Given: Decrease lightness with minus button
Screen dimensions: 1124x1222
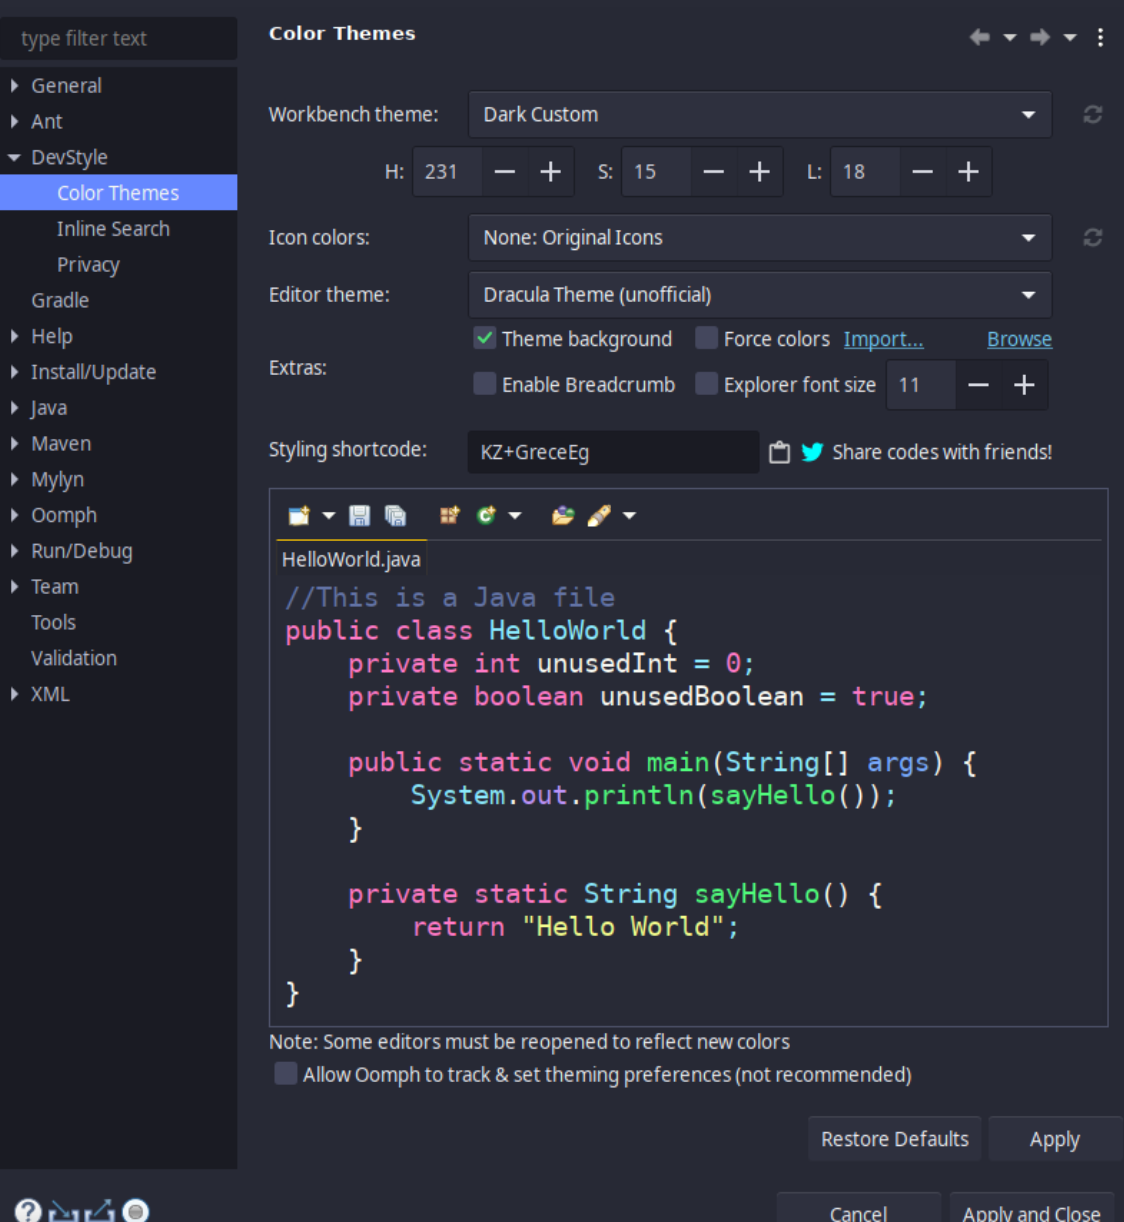Looking at the screenshot, I should (x=922, y=172).
